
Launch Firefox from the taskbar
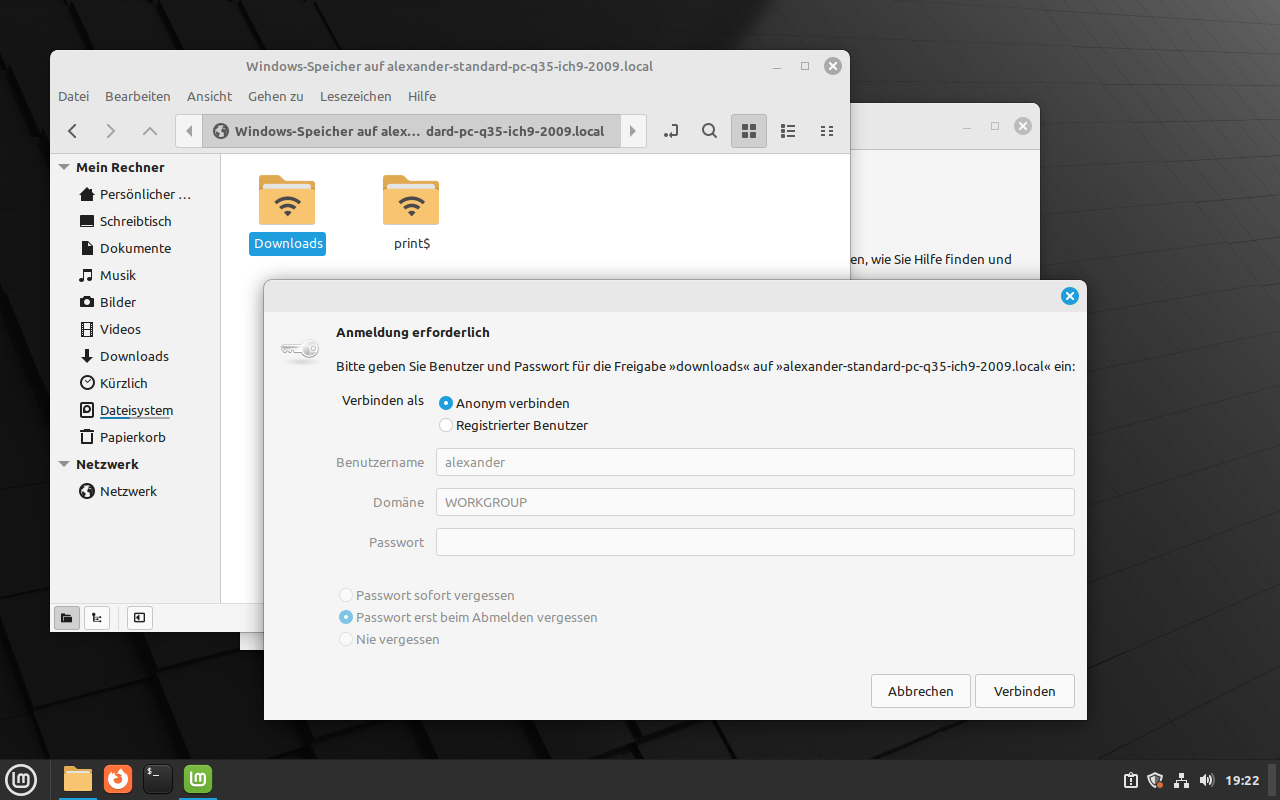pos(118,779)
